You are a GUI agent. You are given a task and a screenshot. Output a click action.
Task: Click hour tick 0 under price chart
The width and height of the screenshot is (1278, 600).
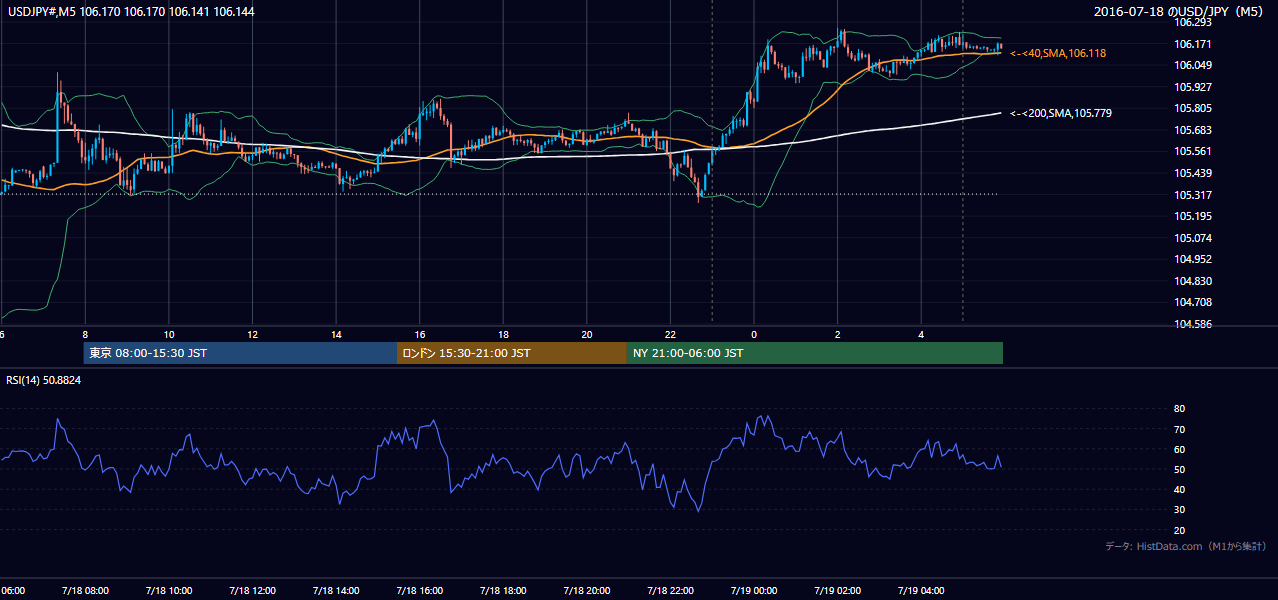(x=754, y=334)
